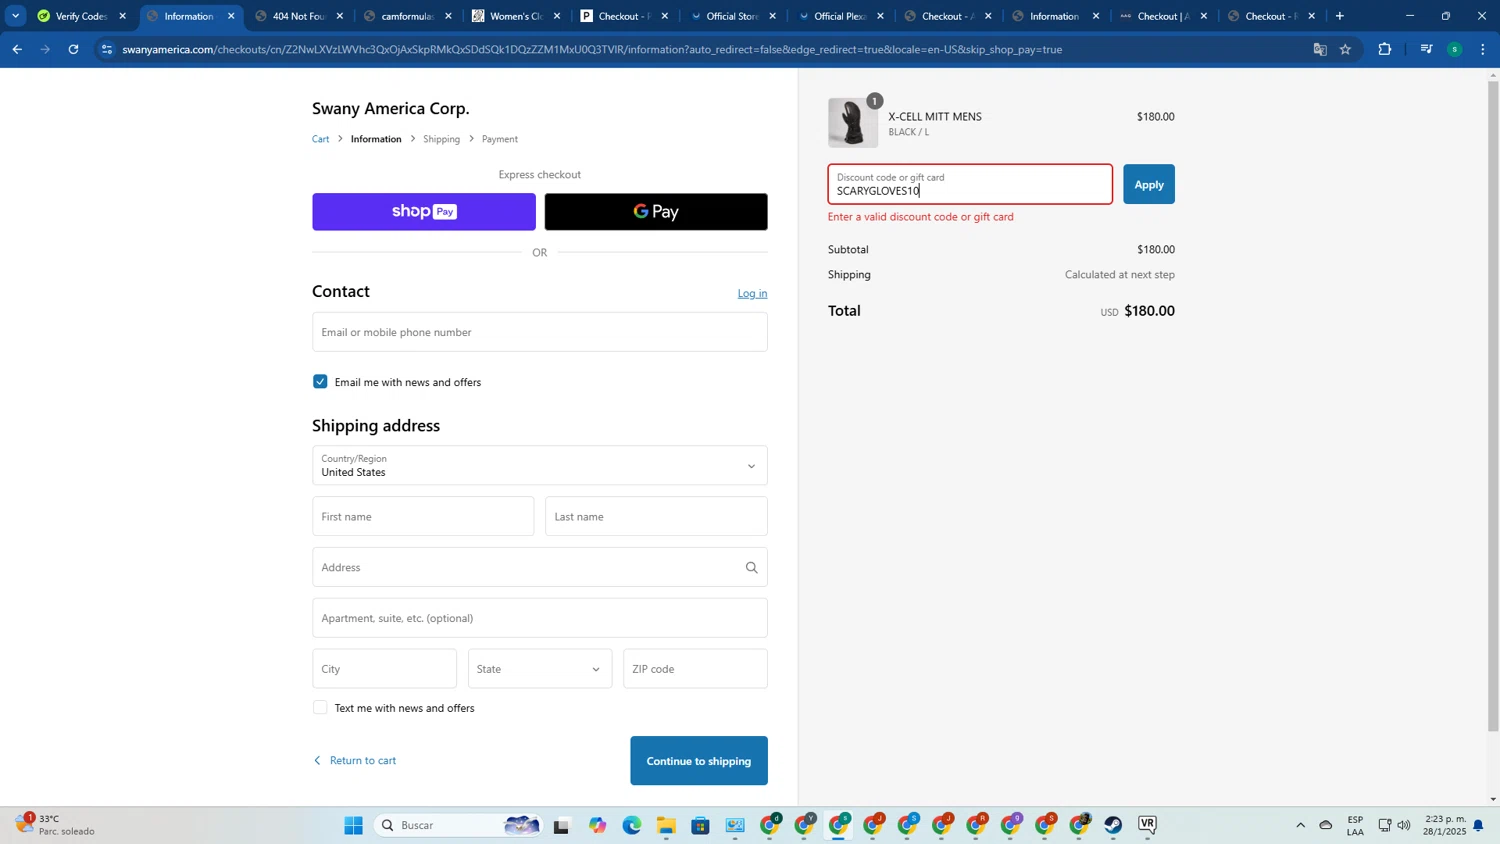Expand the Country/Region dropdown

point(540,466)
